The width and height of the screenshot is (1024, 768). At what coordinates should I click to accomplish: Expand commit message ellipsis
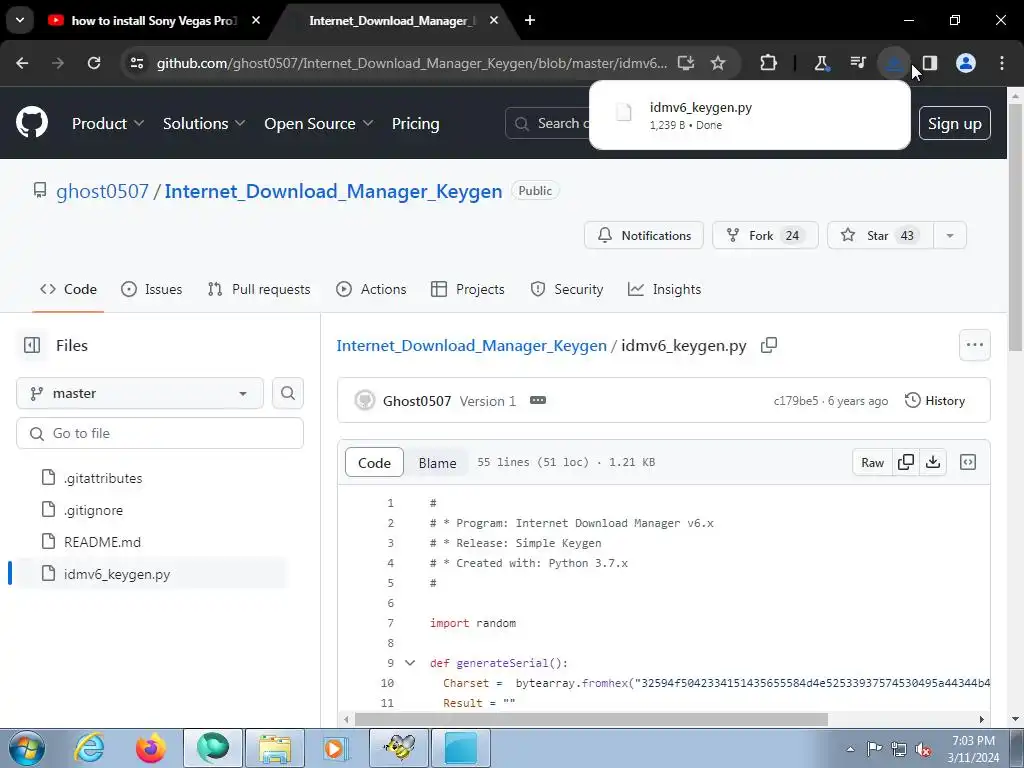pos(537,400)
